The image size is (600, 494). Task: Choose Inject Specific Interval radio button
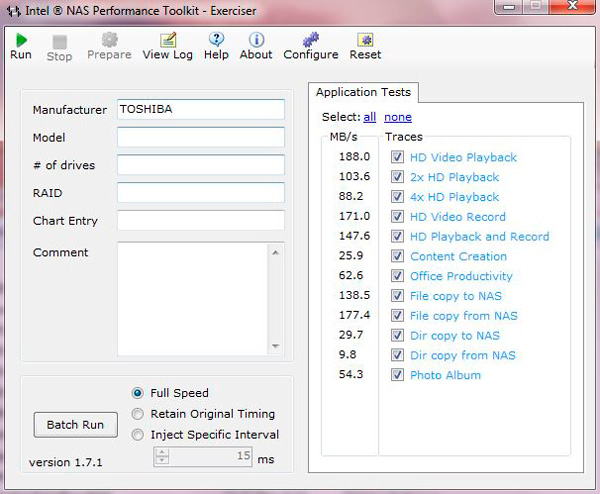[x=138, y=435]
